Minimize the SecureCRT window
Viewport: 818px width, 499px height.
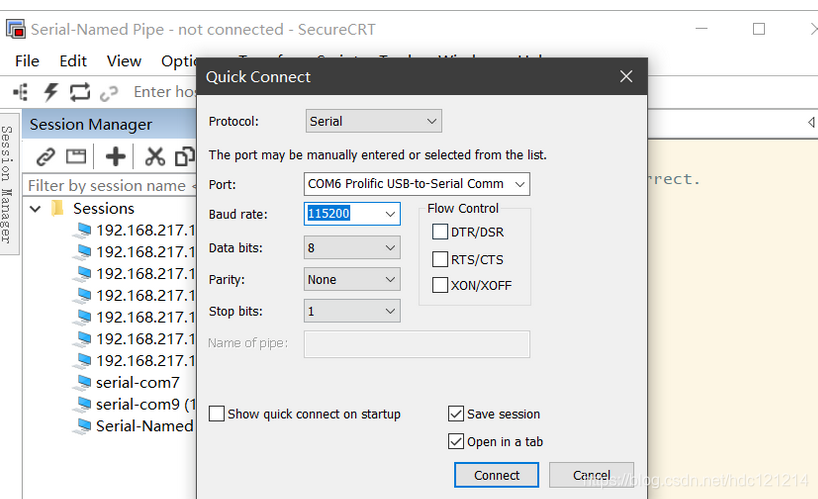[702, 29]
